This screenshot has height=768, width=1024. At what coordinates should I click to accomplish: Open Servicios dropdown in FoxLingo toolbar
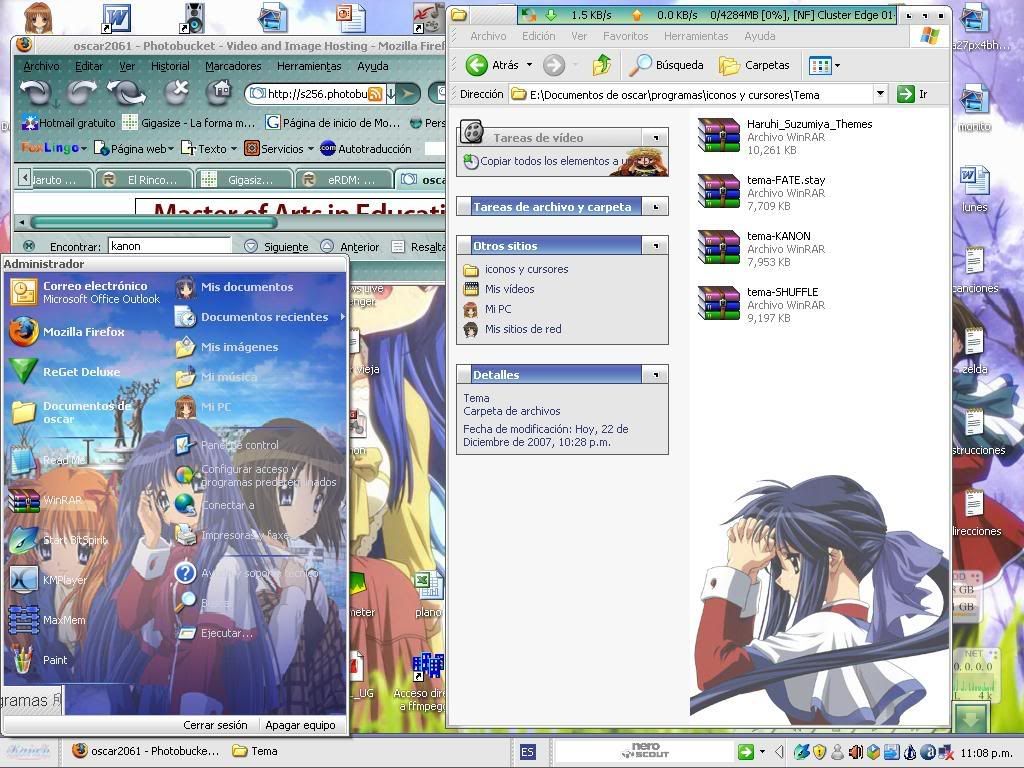click(279, 149)
